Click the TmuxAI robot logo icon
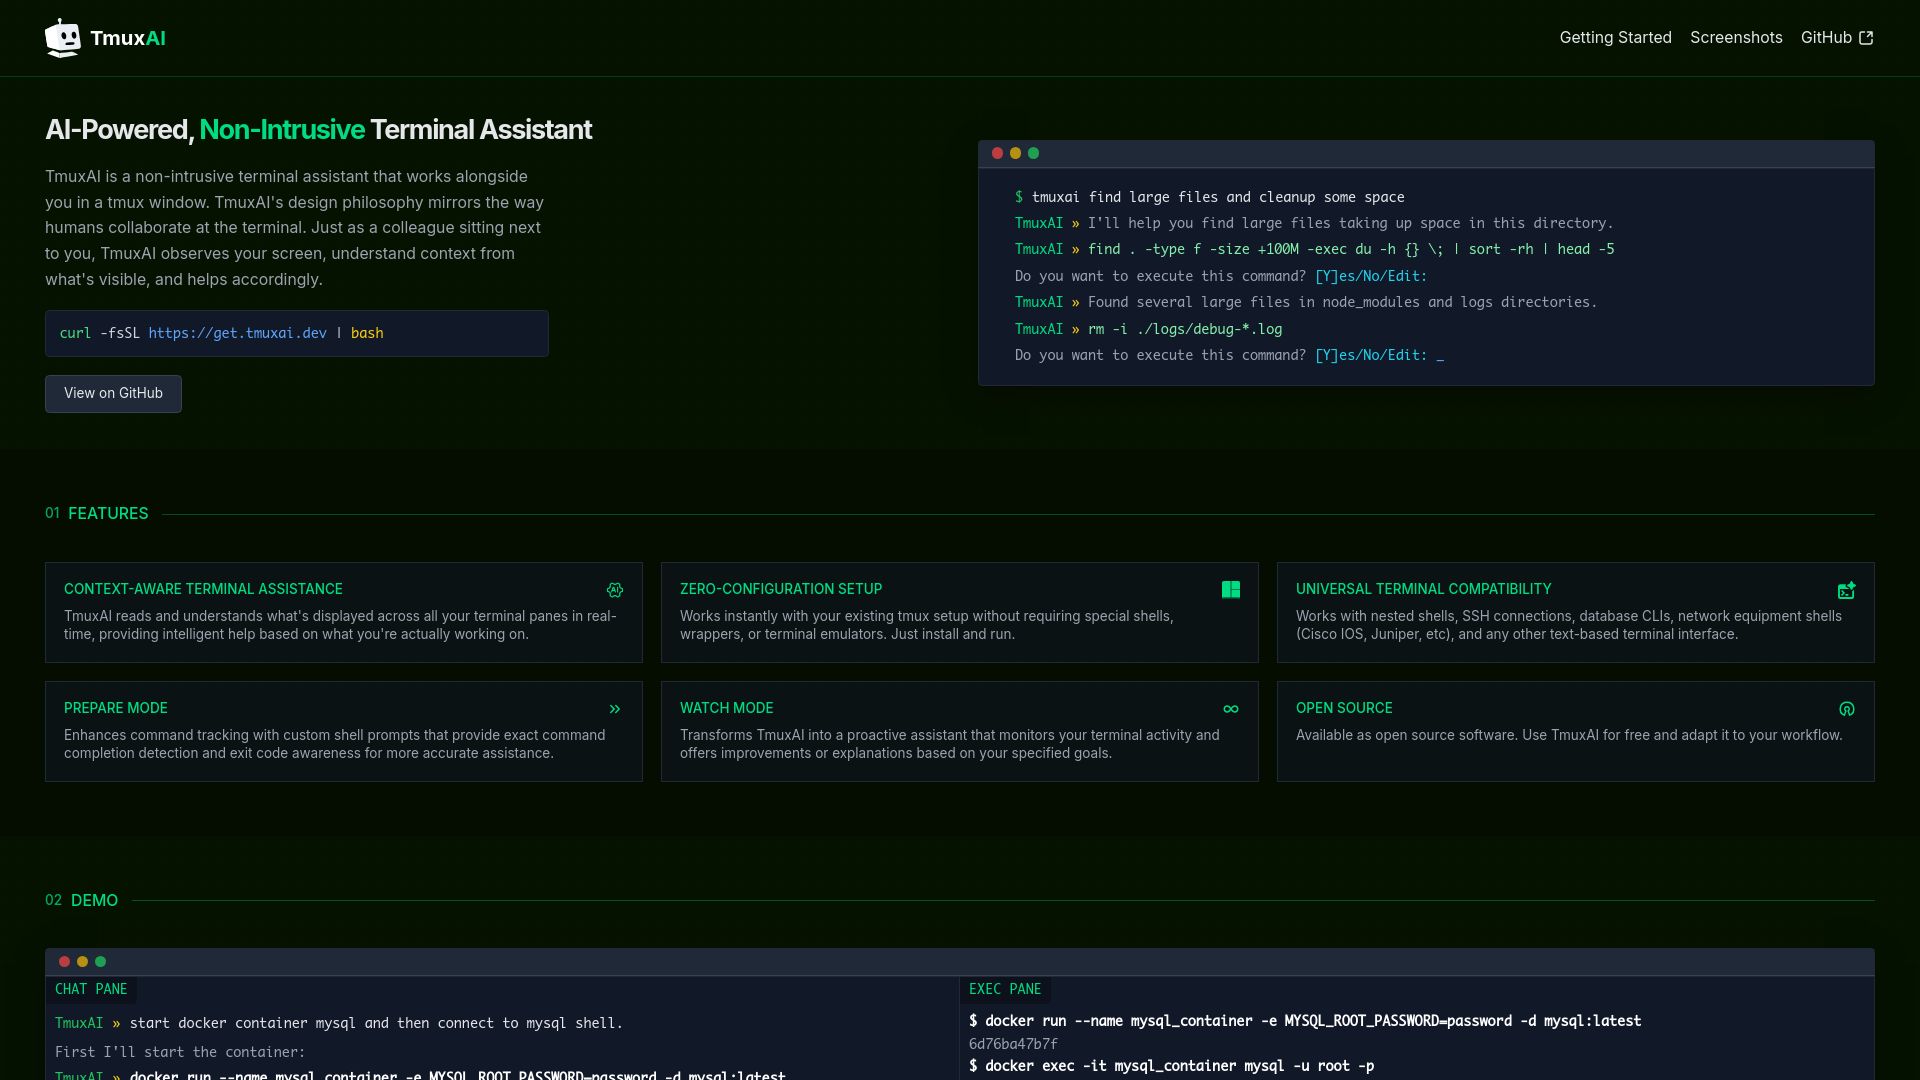This screenshot has height=1080, width=1920. (63, 38)
